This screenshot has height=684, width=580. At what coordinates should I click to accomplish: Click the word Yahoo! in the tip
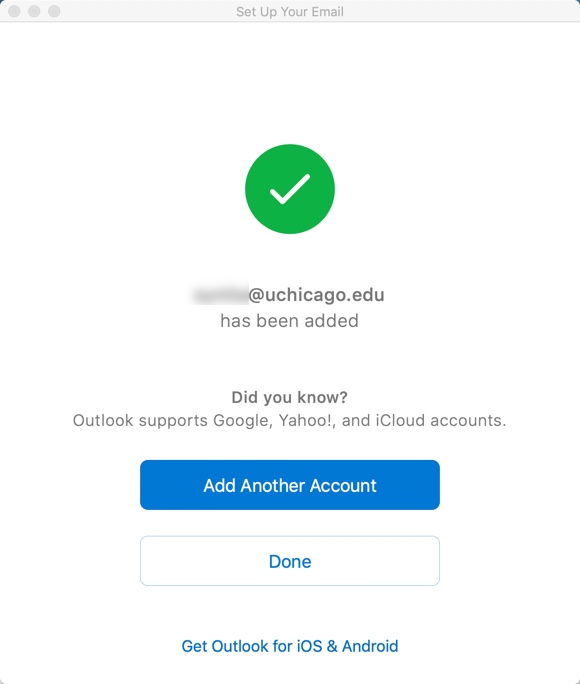pyautogui.click(x=307, y=421)
